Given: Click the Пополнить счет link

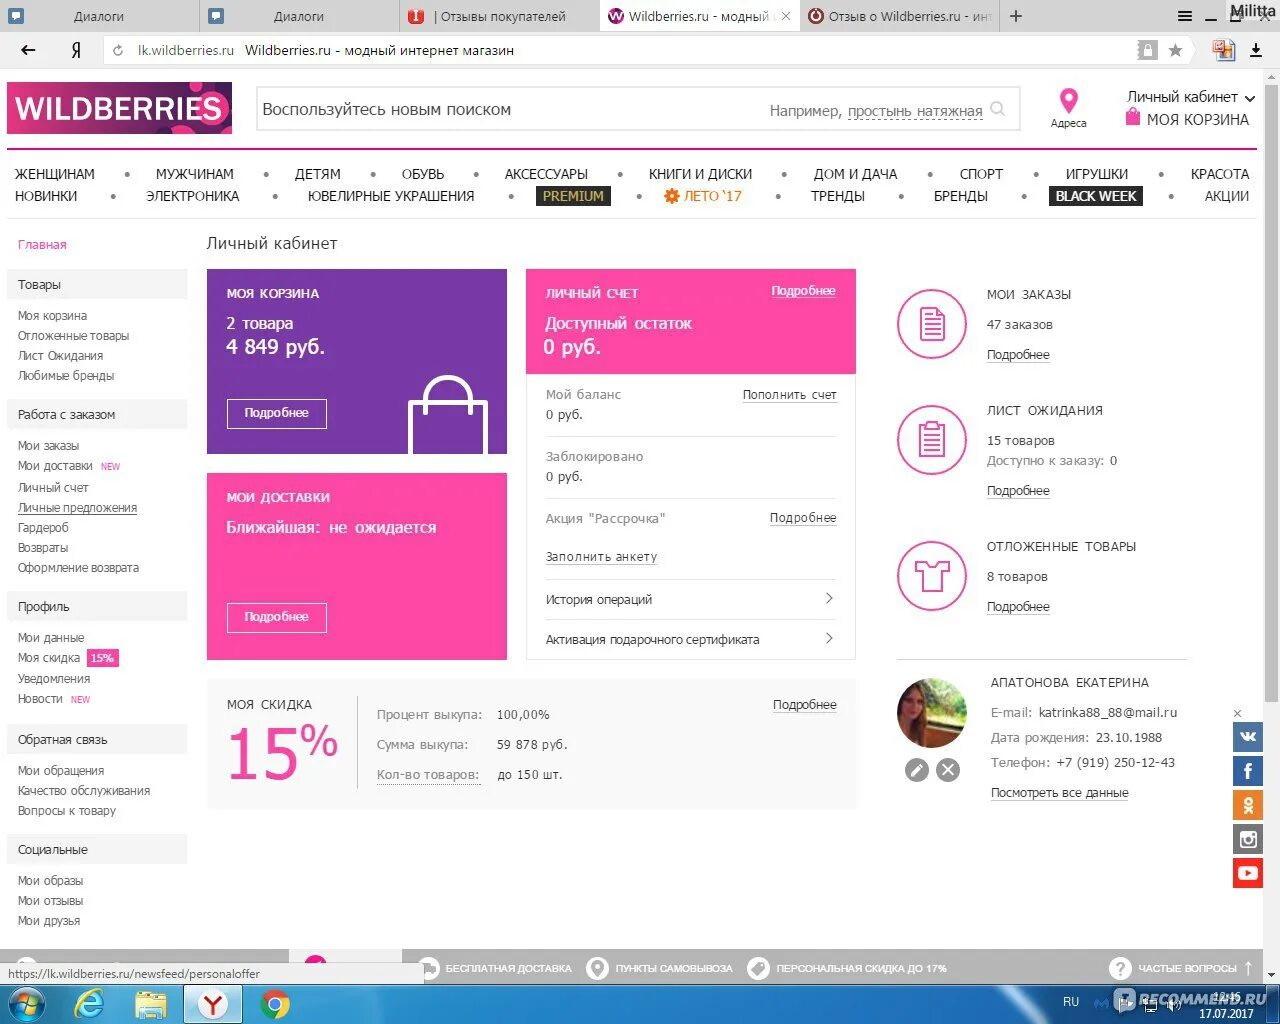Looking at the screenshot, I should tap(789, 395).
